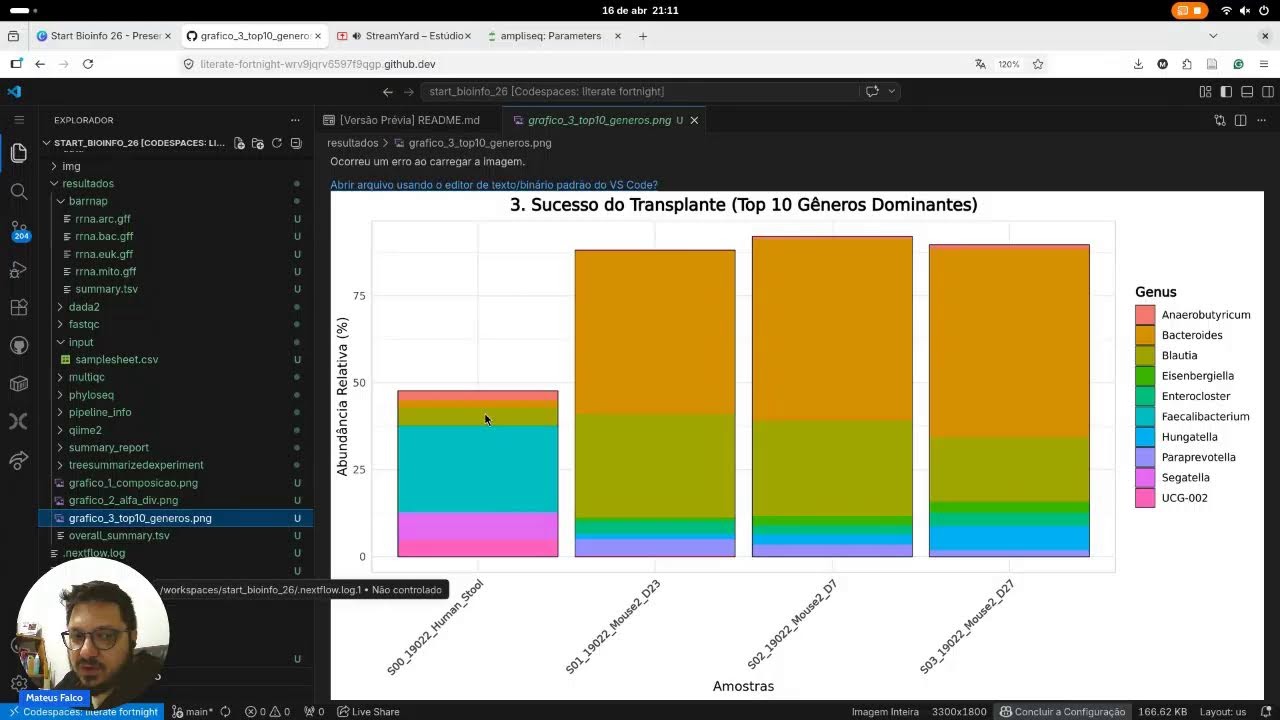Expand the phyloseq folder

tap(91, 395)
